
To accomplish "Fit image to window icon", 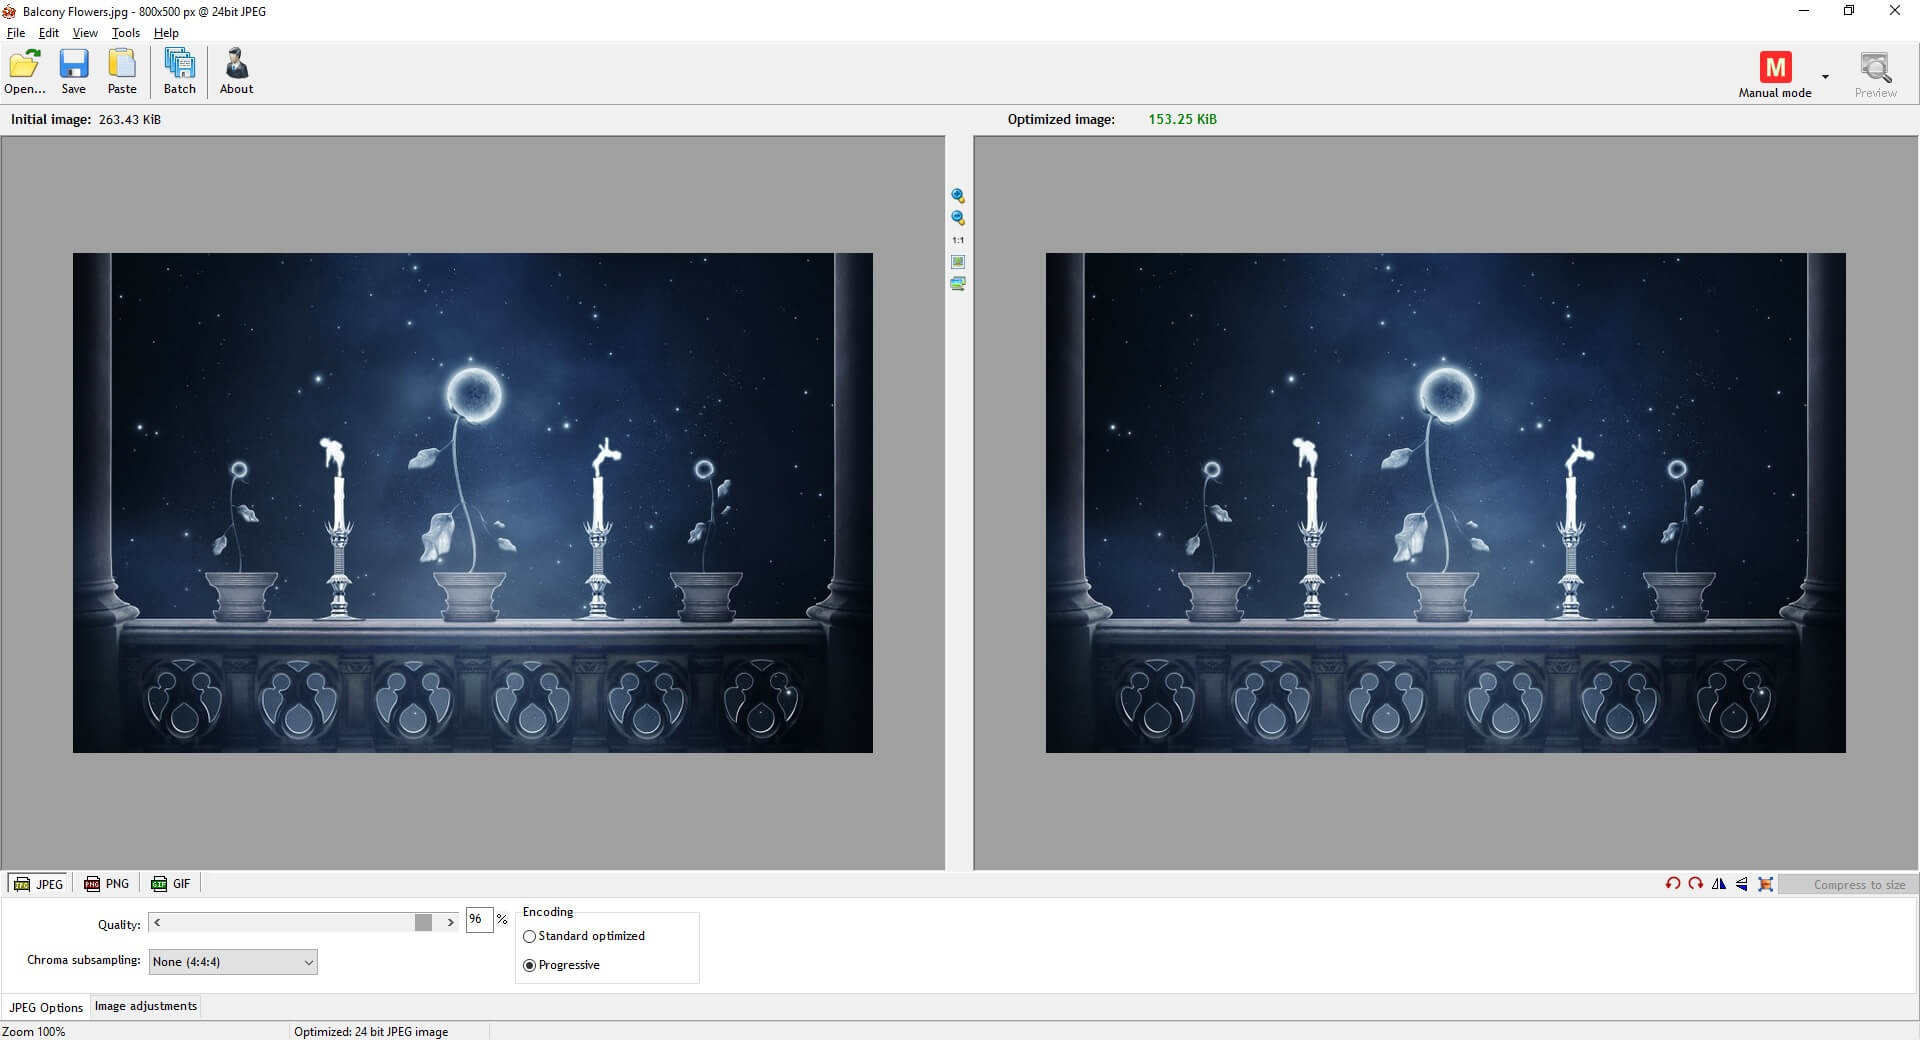I will 958,262.
